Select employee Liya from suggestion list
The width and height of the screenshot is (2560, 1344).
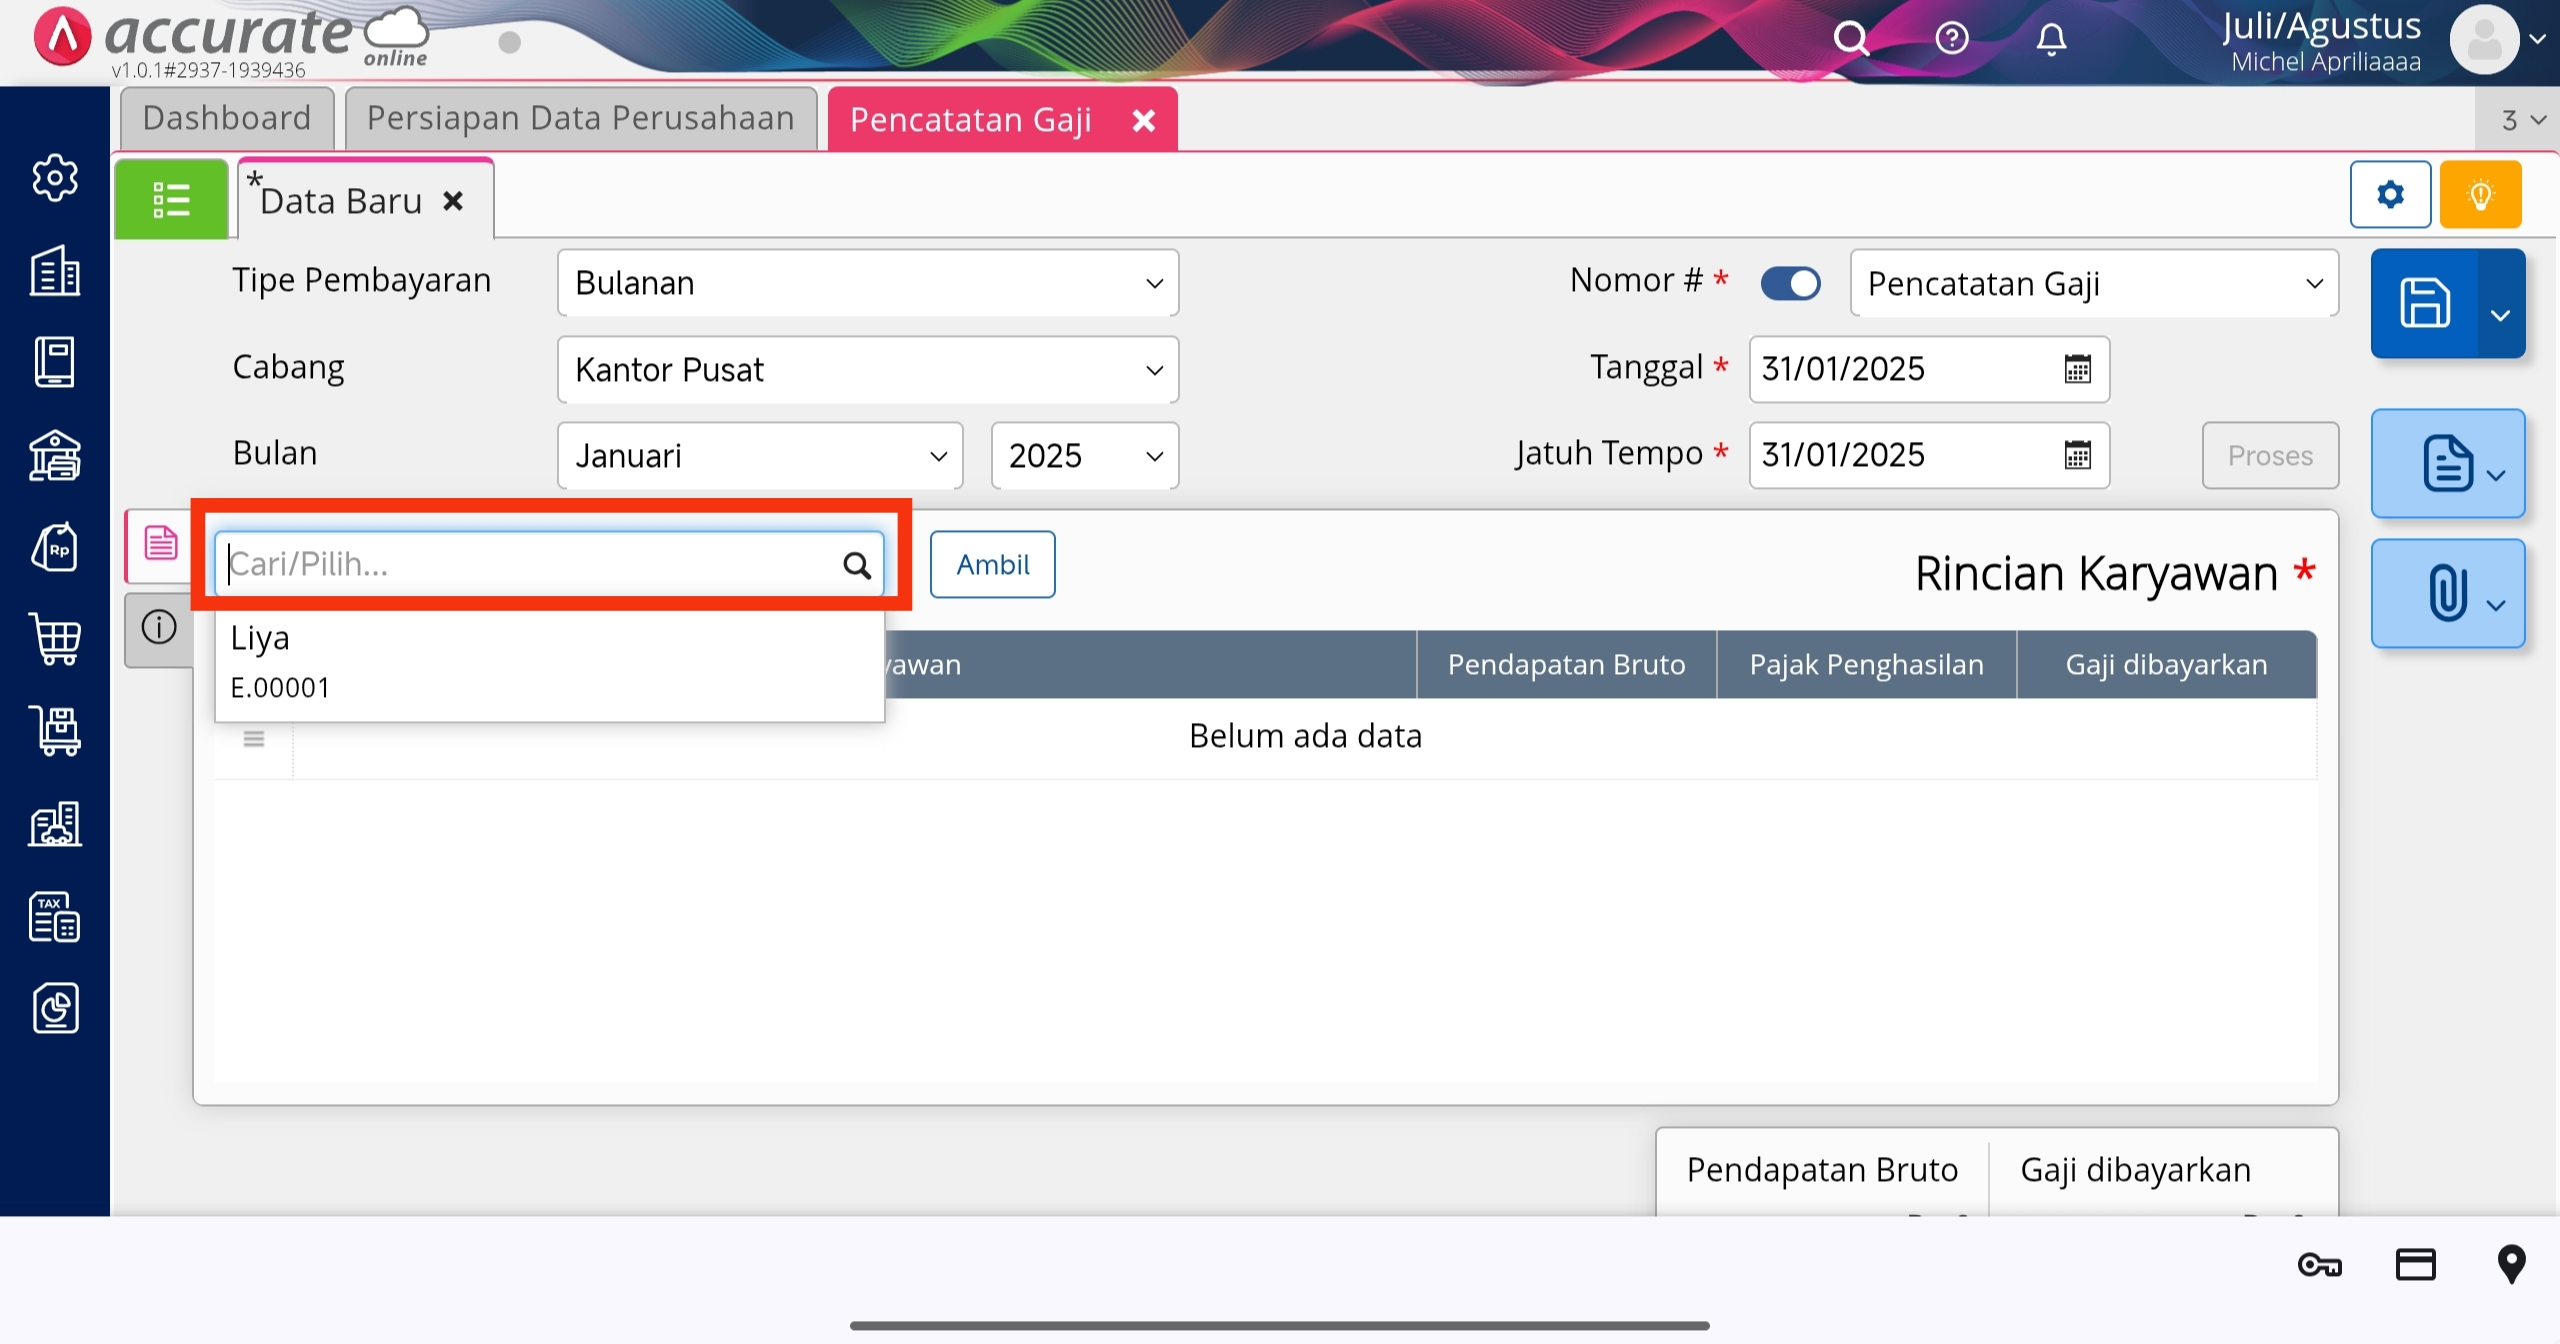[x=548, y=662]
